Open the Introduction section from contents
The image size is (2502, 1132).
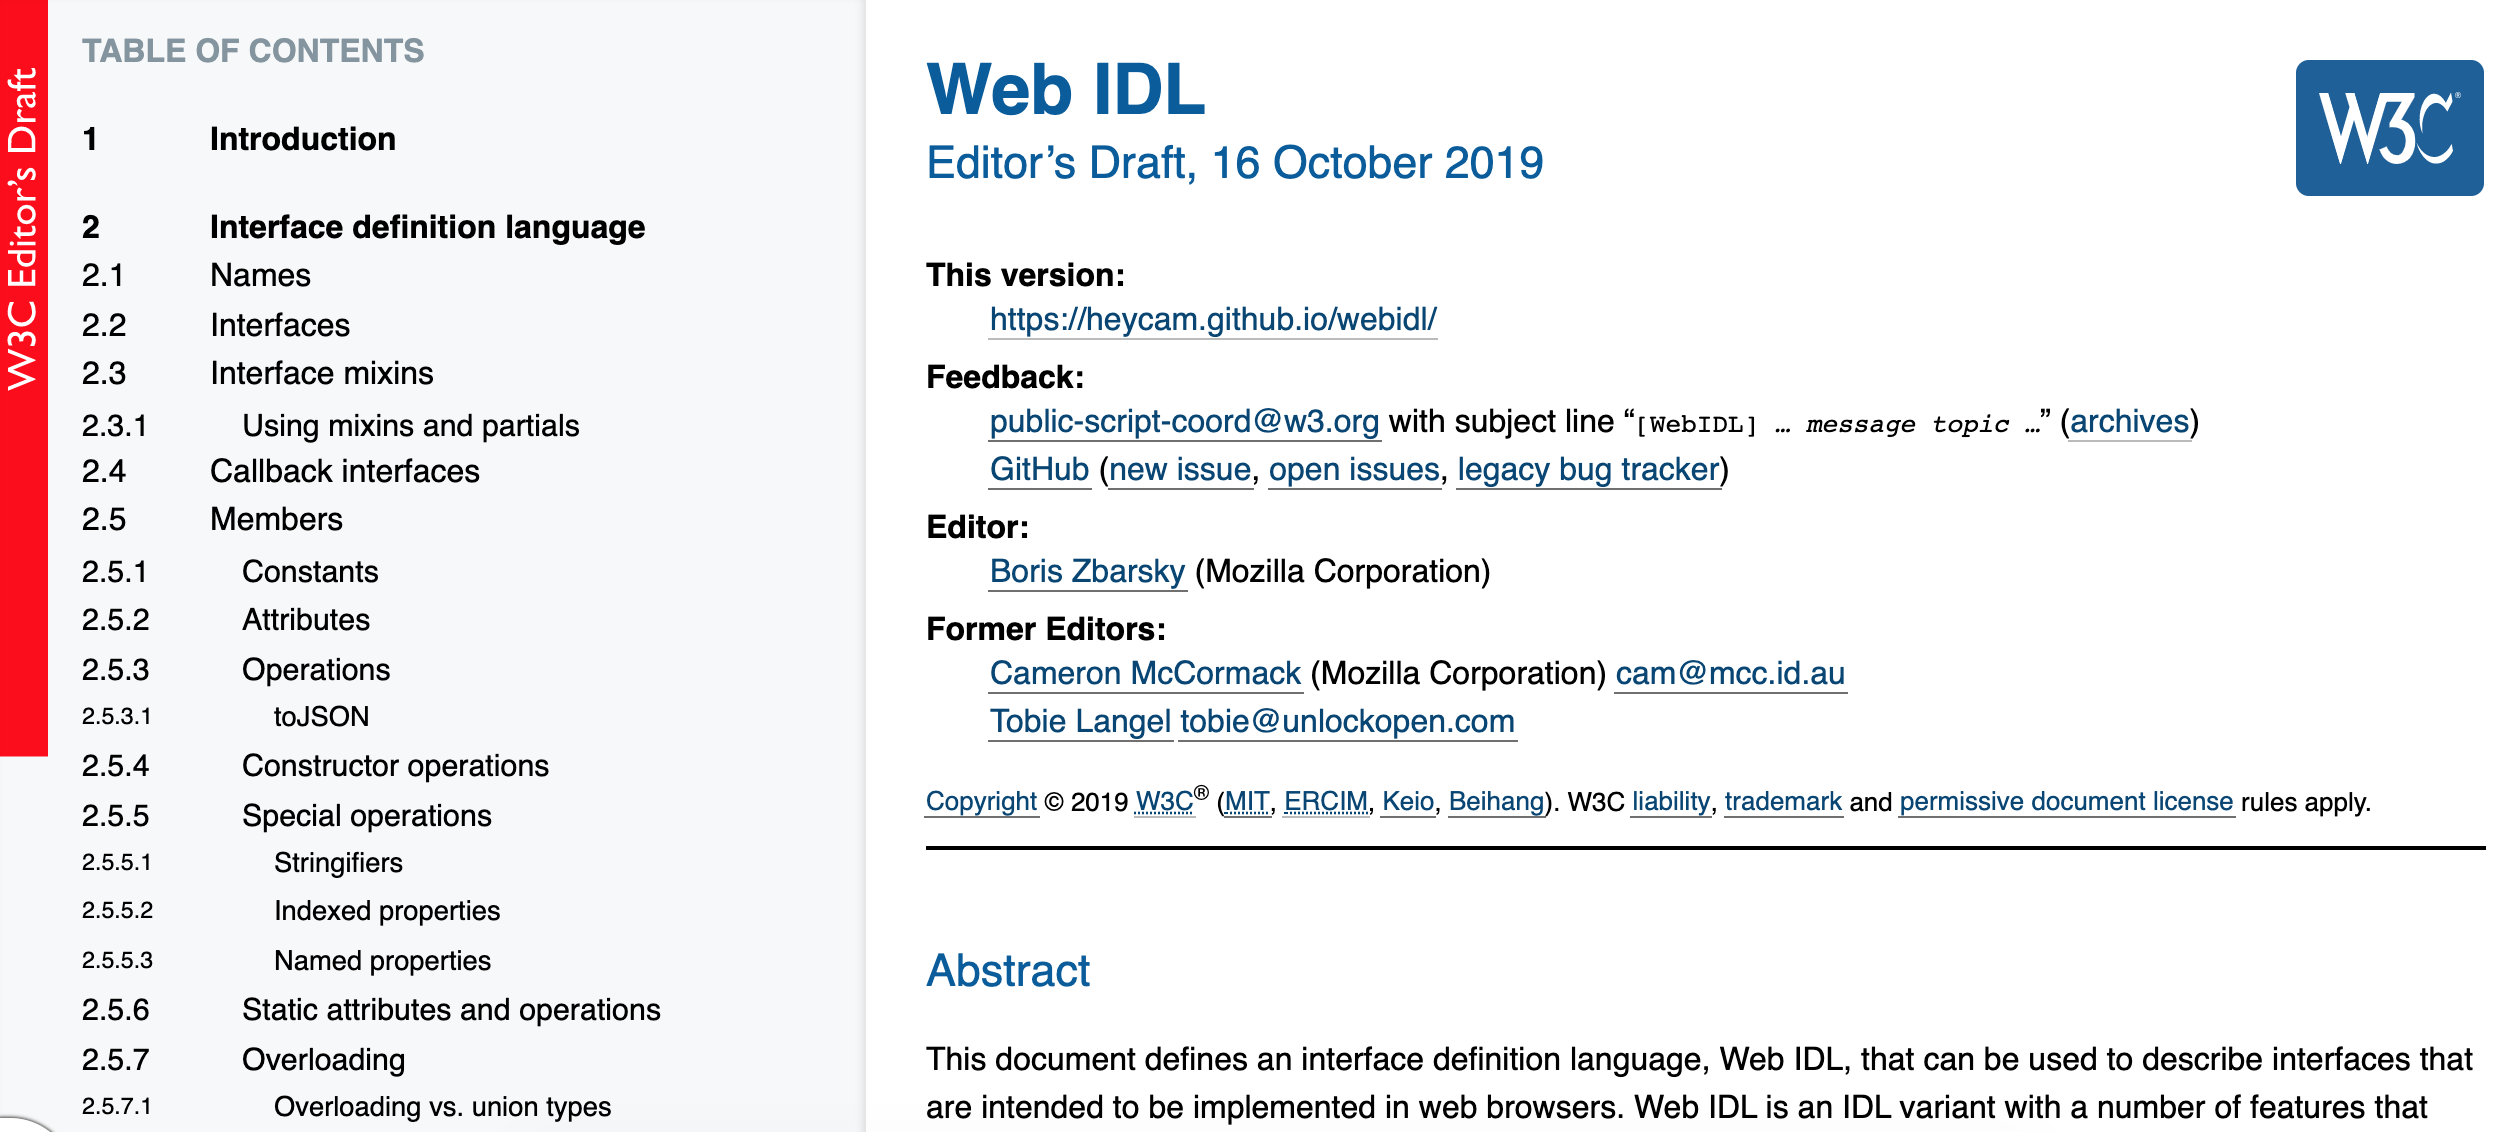tap(301, 139)
